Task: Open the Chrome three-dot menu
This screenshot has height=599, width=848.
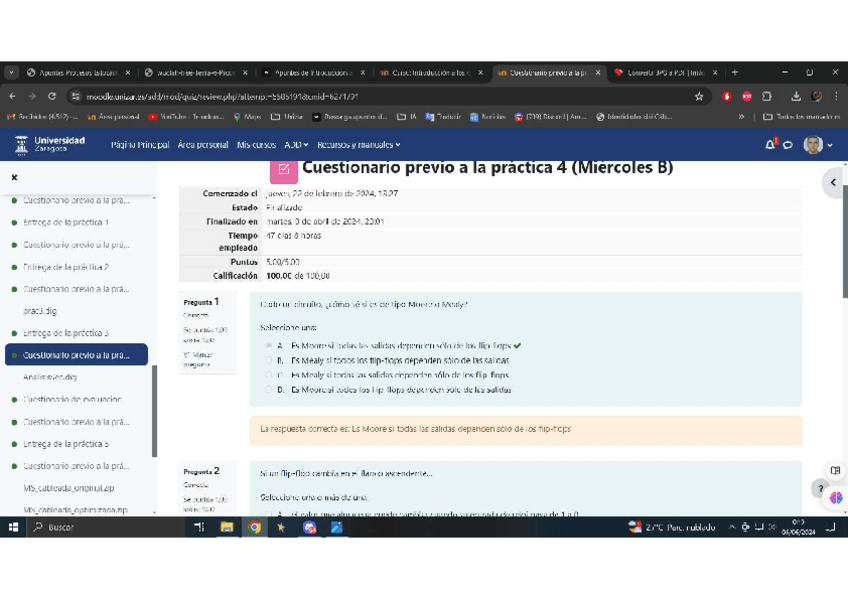Action: point(836,96)
